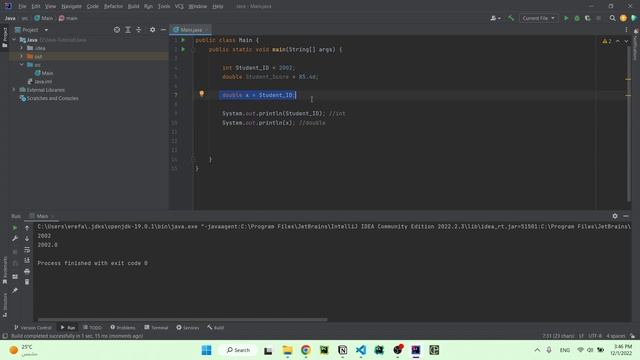
Task: Clear all console output with trash icon
Action: click(27, 282)
